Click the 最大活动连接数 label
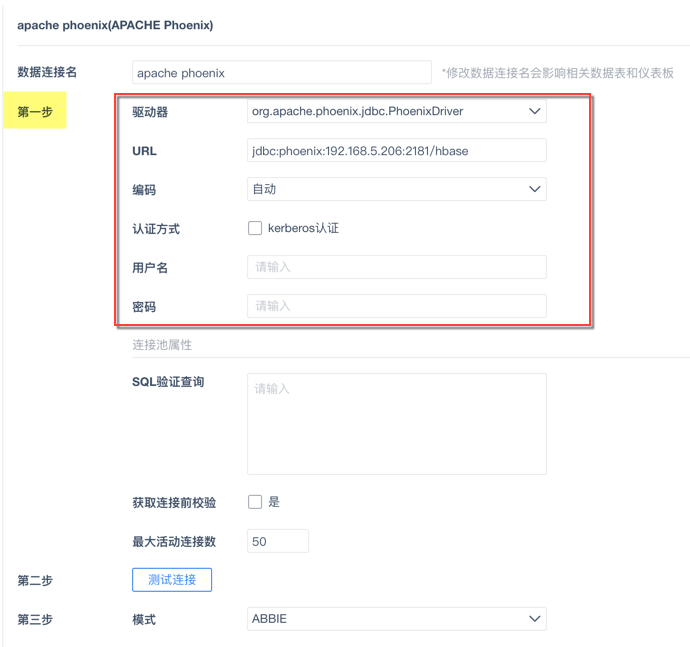 [x=174, y=541]
